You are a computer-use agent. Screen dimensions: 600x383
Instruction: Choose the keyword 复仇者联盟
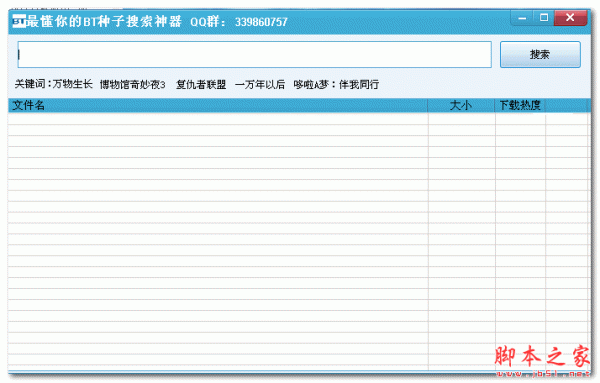click(201, 84)
